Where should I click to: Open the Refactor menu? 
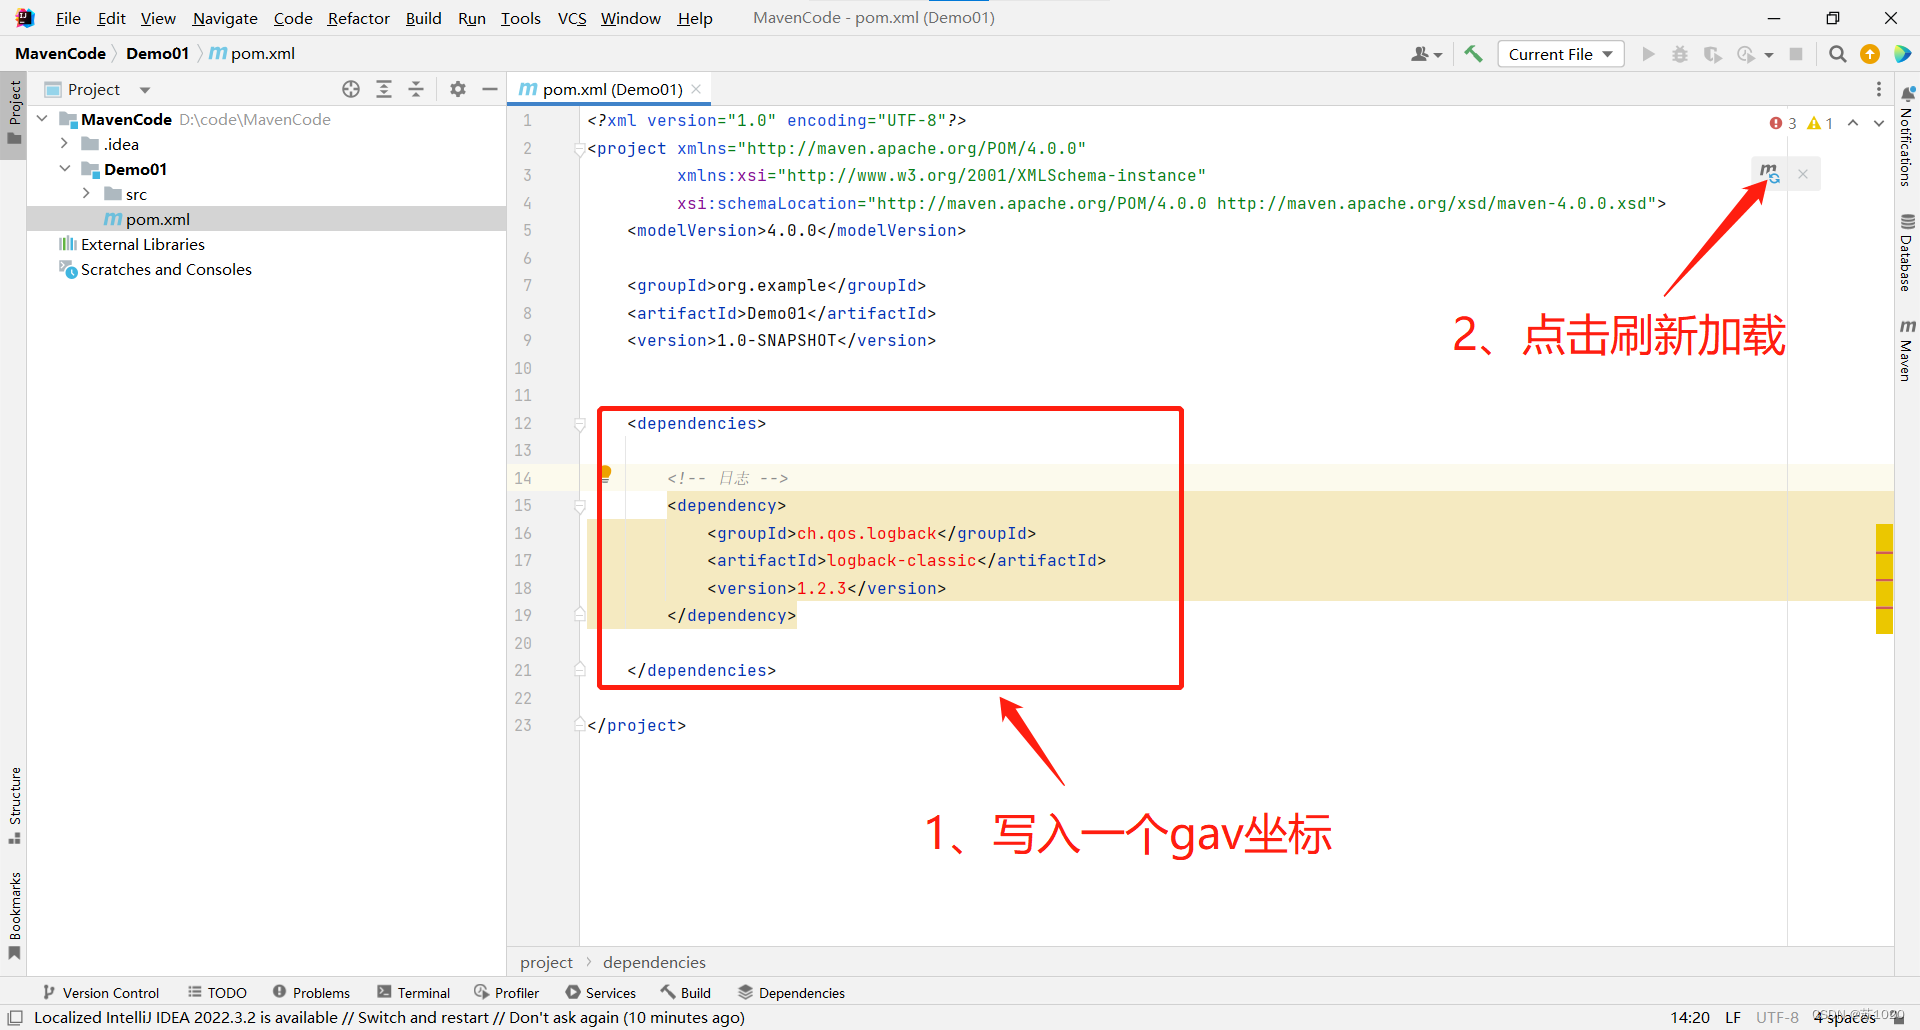[x=358, y=18]
